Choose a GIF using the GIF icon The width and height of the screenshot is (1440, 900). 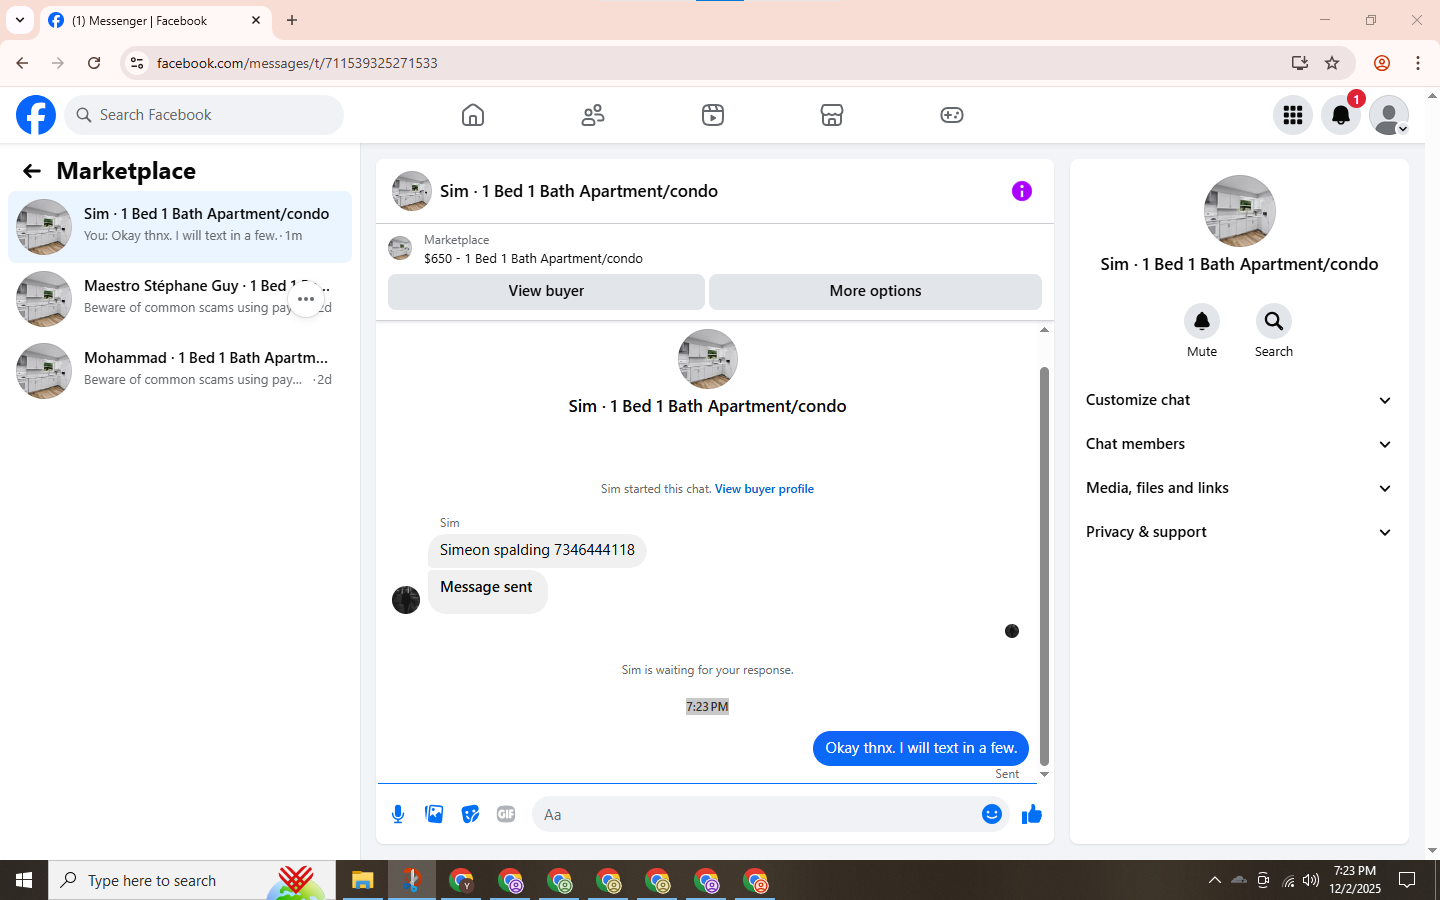pyautogui.click(x=506, y=814)
